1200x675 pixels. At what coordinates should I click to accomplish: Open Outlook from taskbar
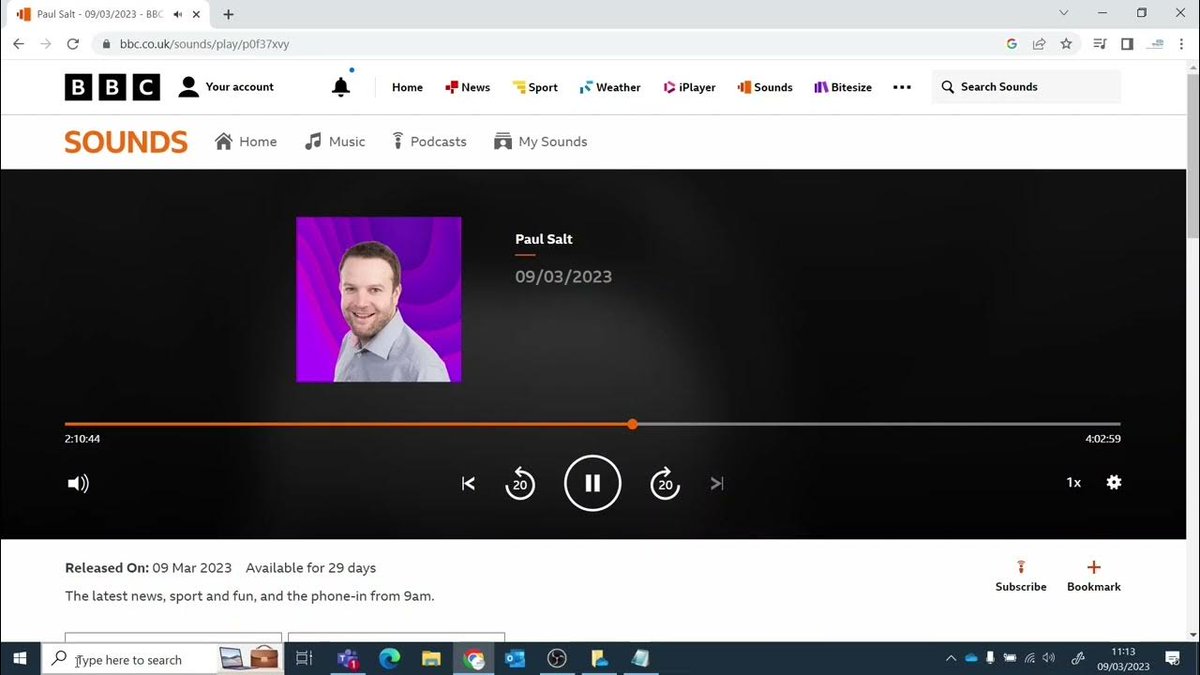(x=515, y=659)
